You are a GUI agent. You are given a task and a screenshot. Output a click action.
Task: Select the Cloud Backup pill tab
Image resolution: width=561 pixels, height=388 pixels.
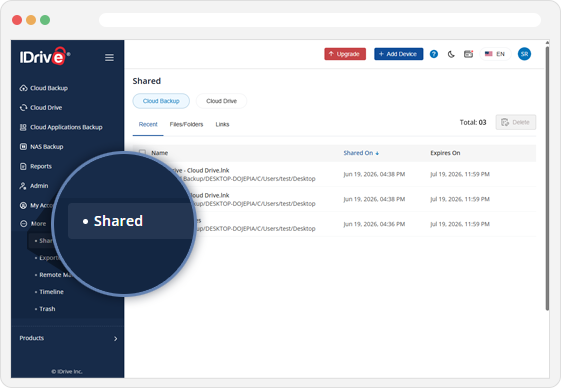tap(161, 101)
